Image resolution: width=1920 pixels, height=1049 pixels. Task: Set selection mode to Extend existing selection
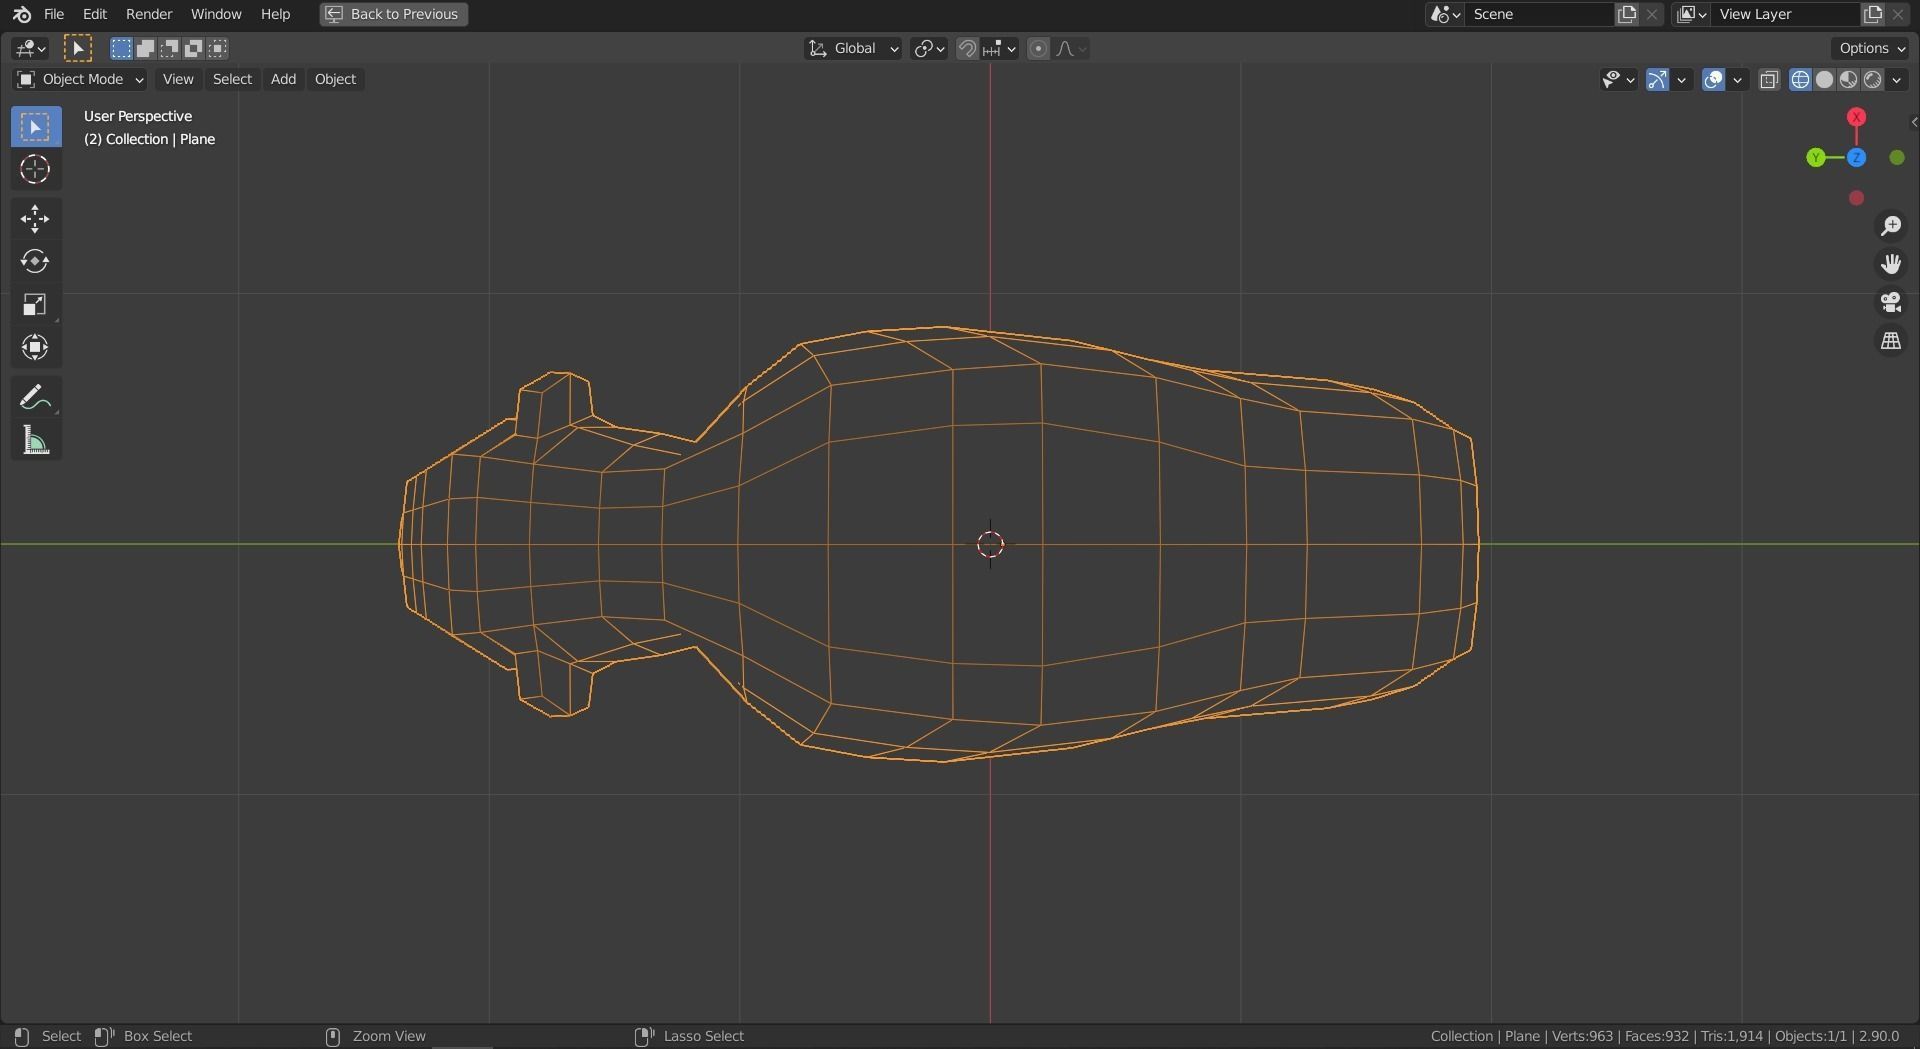point(145,48)
